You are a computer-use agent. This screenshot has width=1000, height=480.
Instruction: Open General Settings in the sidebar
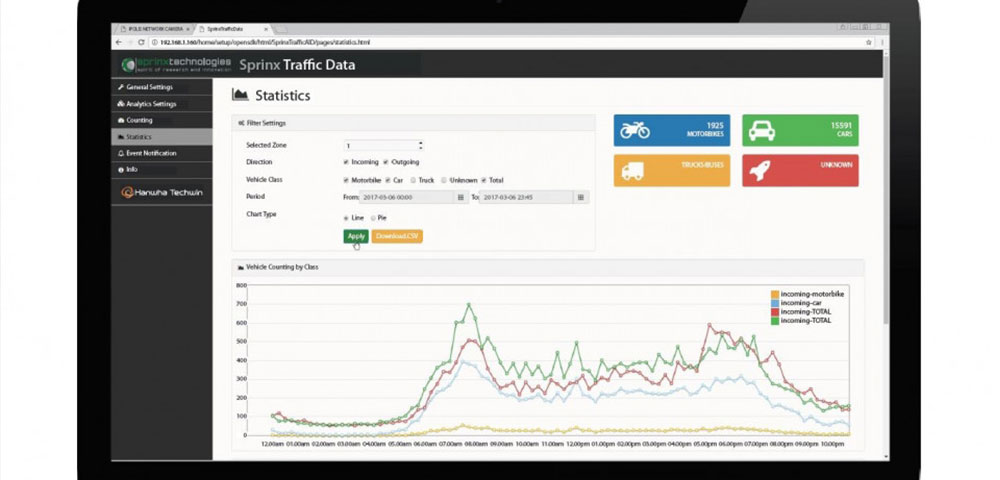161,87
